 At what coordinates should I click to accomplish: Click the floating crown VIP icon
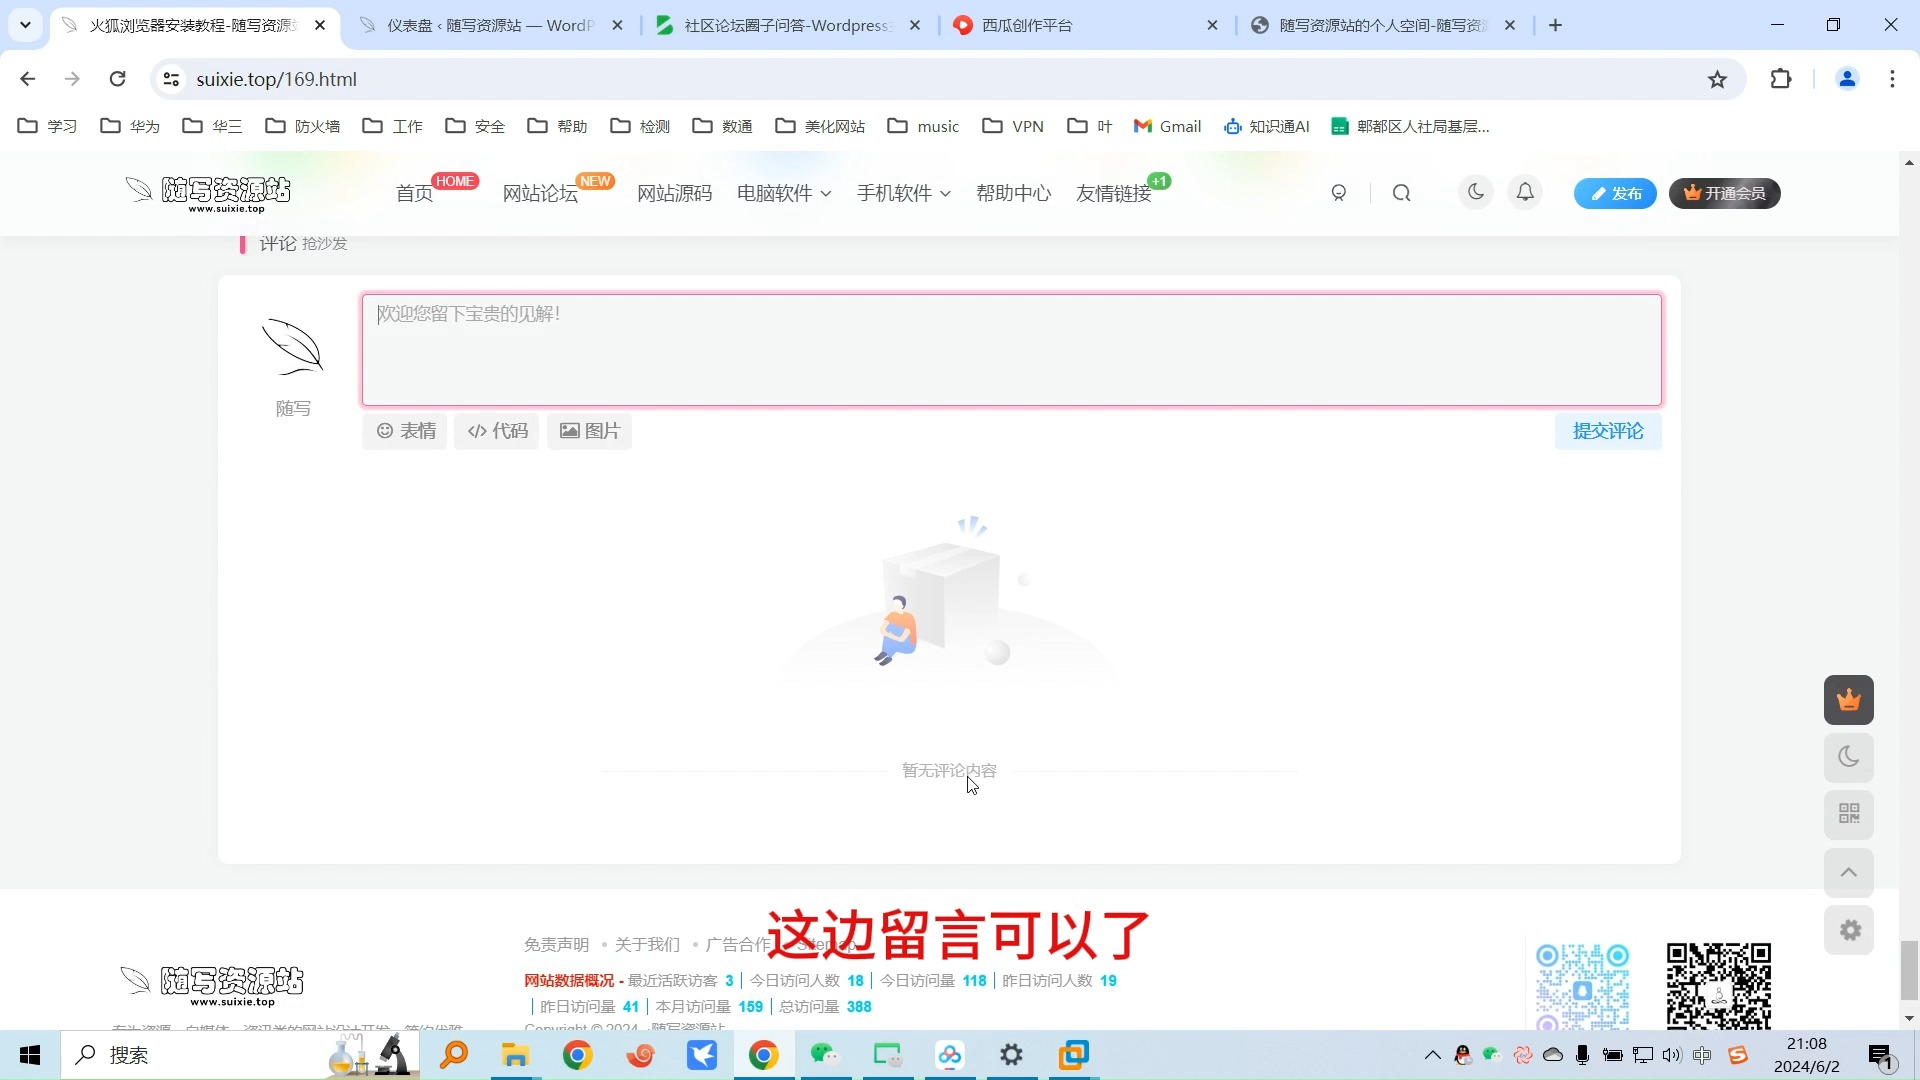coord(1848,700)
